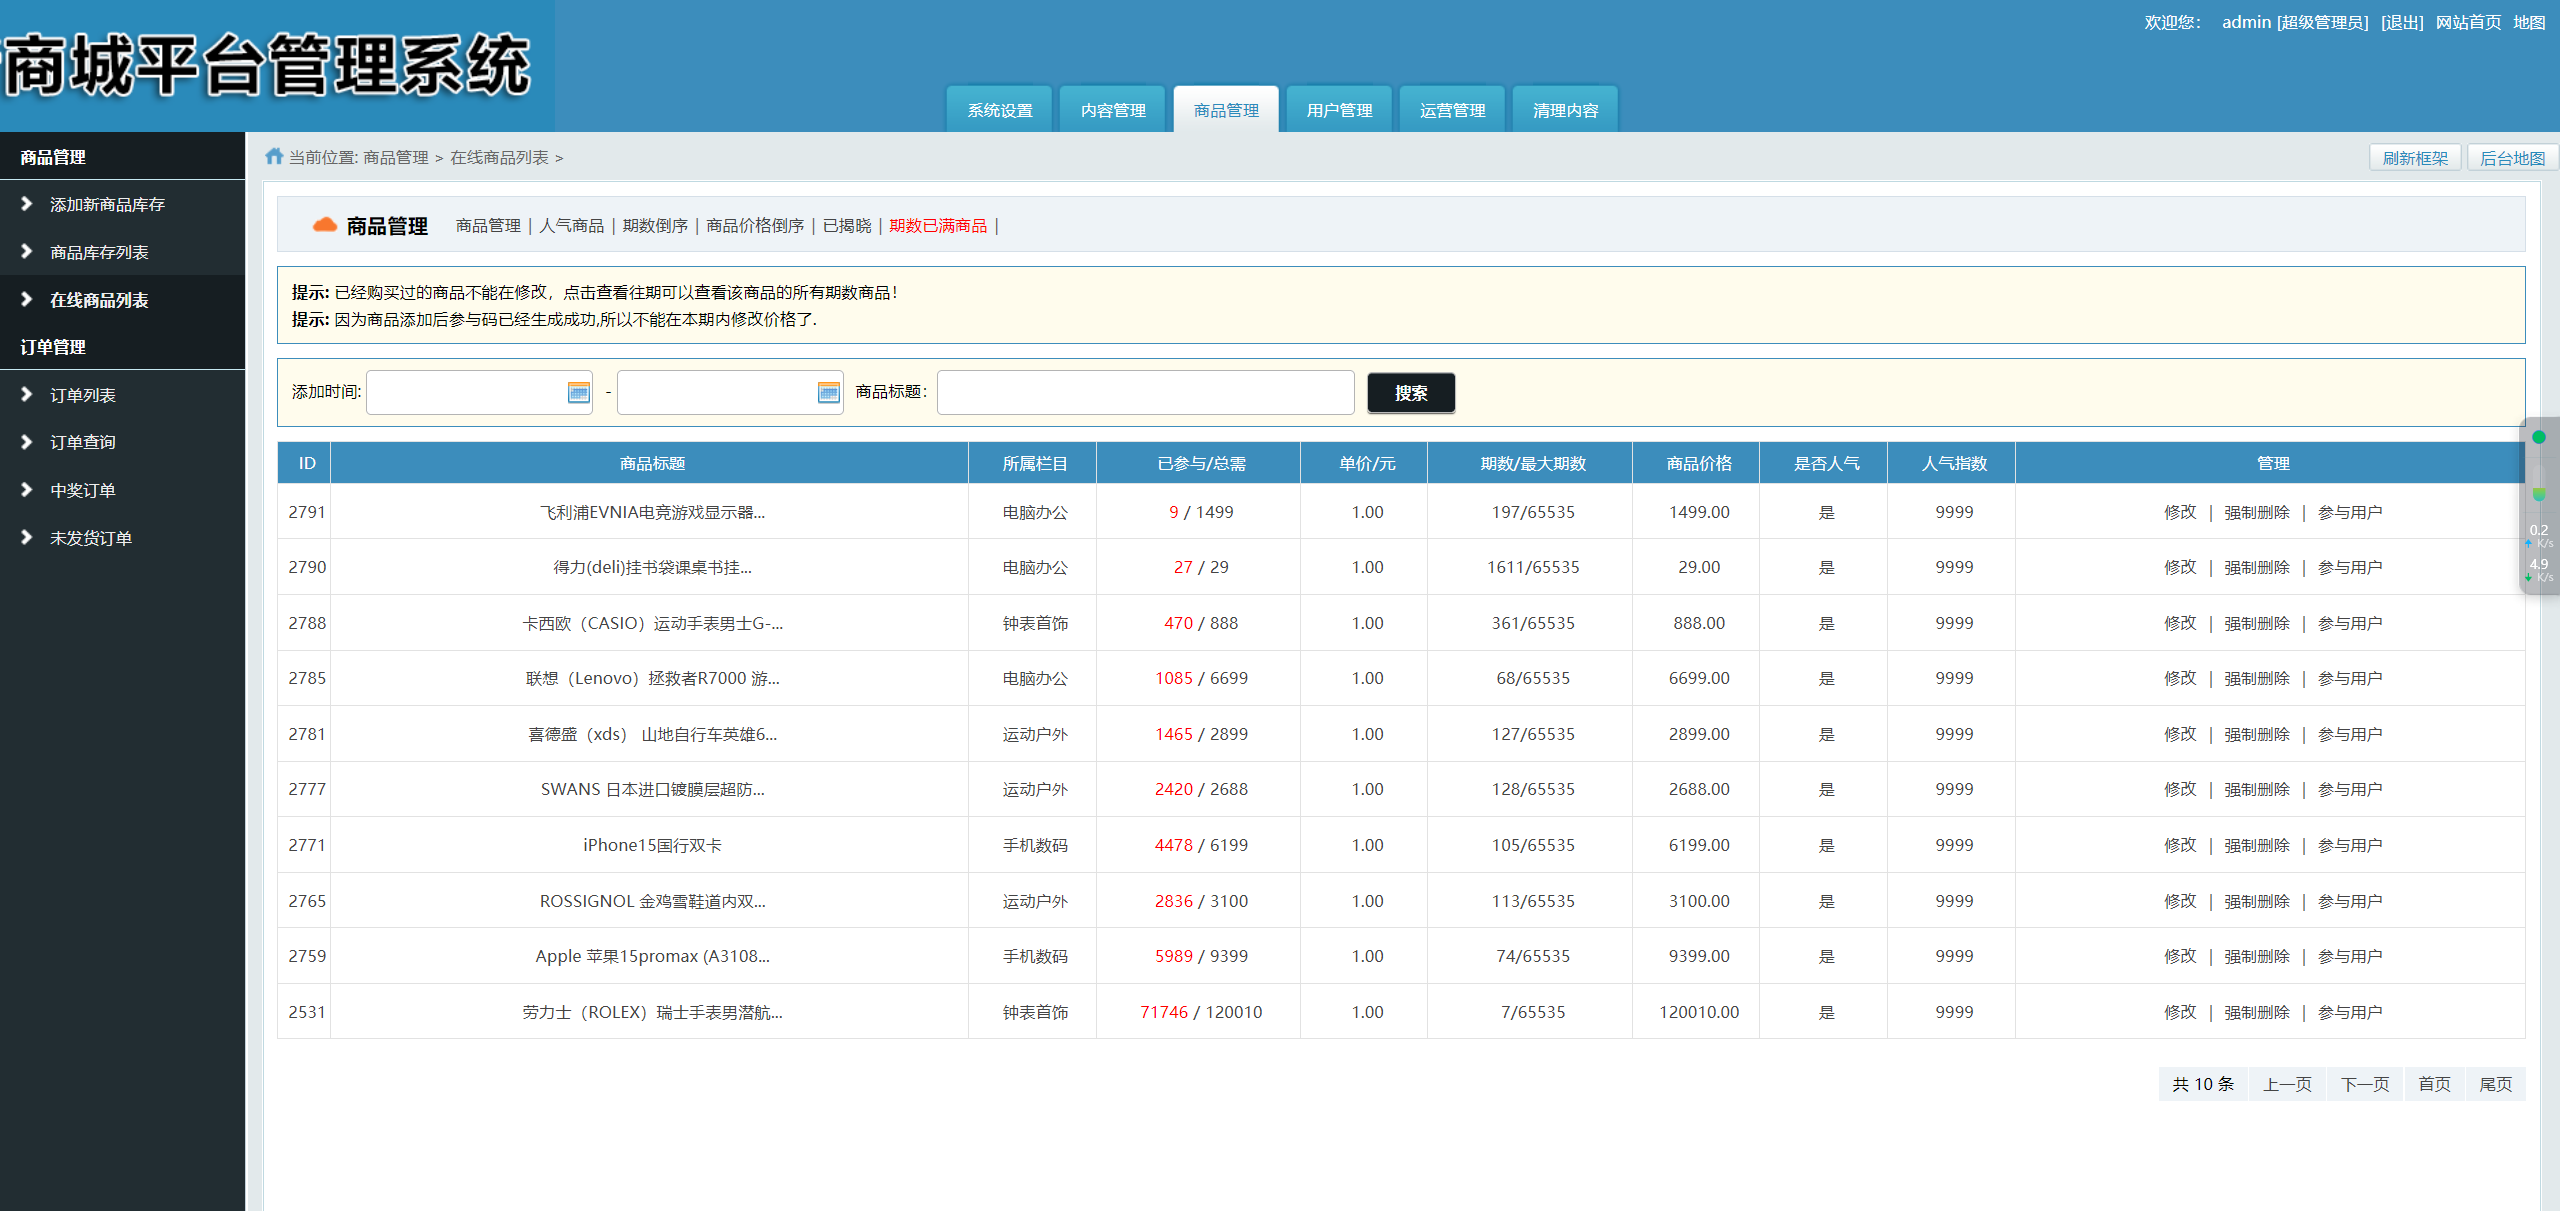2560x1211 pixels.
Task: Click the 商品标题 search input field
Action: tap(1144, 392)
